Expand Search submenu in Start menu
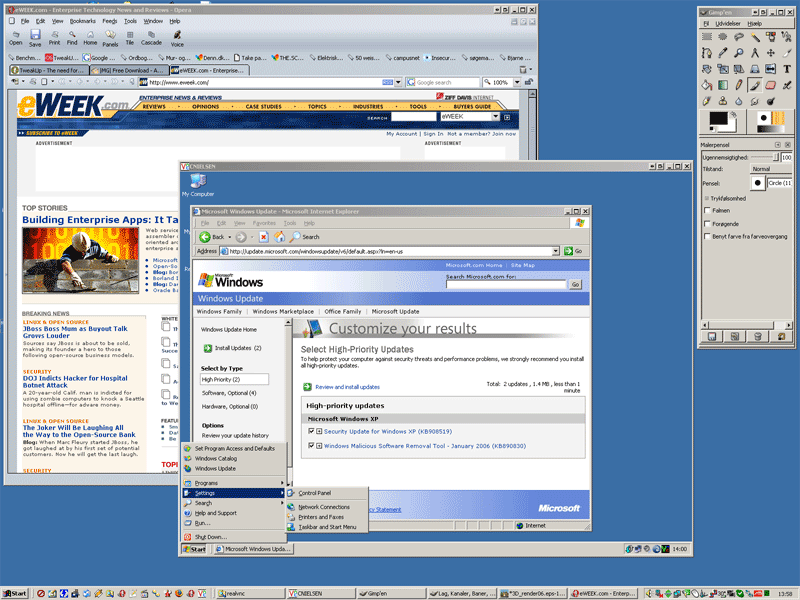The width and height of the screenshot is (800, 600). tap(234, 503)
